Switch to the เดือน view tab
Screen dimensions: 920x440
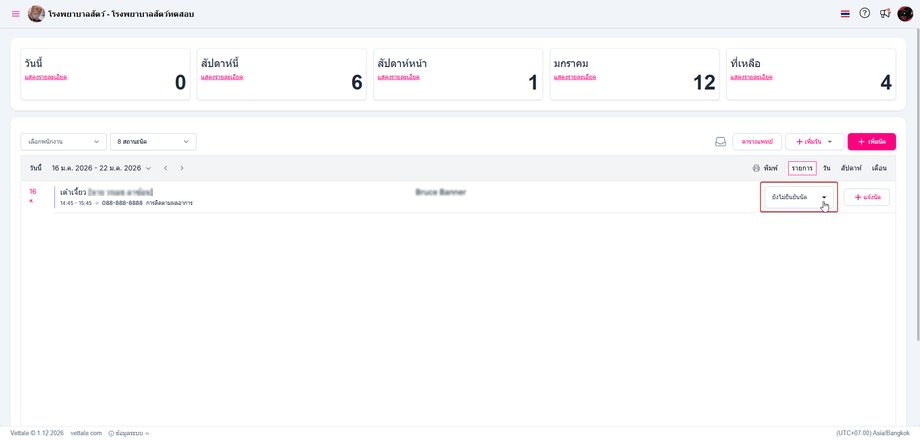(879, 168)
